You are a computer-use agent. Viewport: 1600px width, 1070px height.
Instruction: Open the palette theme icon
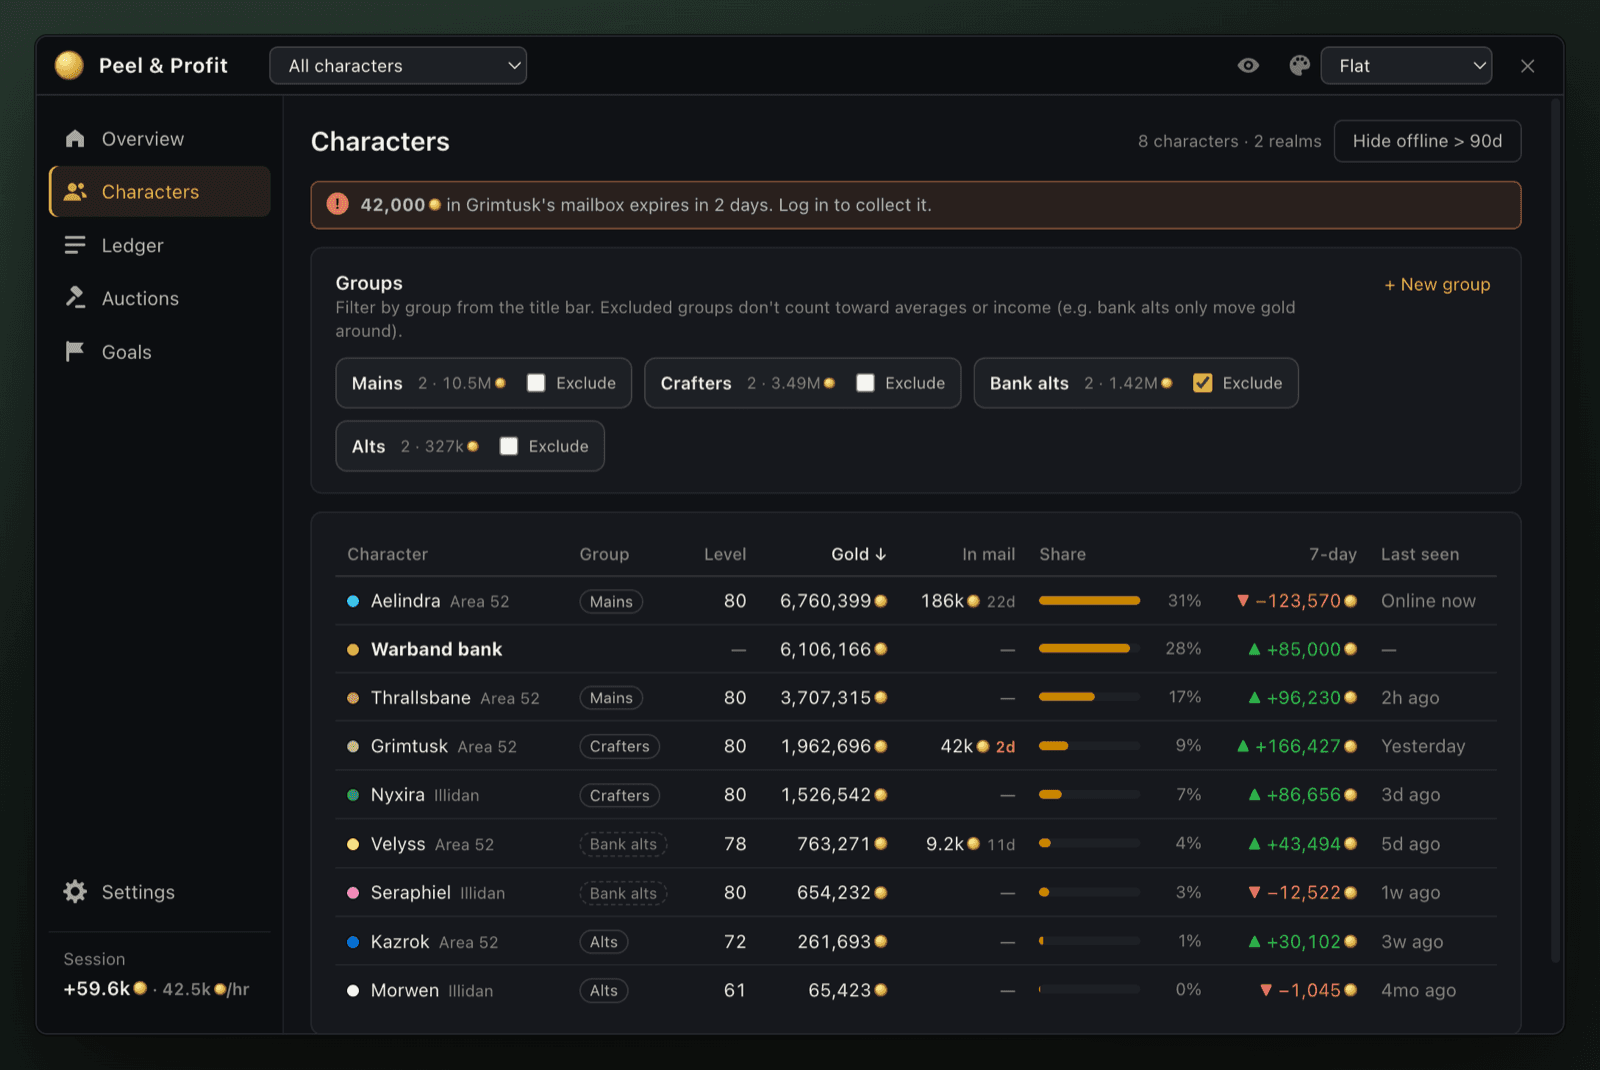click(x=1299, y=66)
